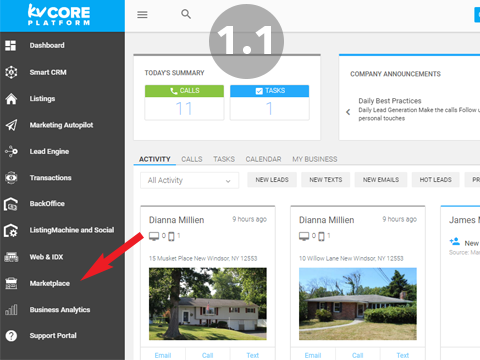Select the Activity tab
The image size is (480, 360).
coord(155,159)
